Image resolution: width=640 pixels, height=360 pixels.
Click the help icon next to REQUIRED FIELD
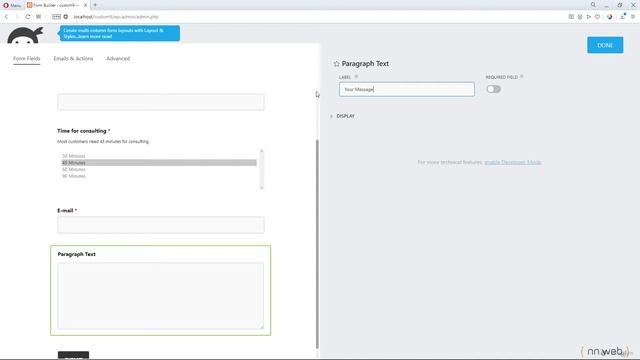click(522, 77)
